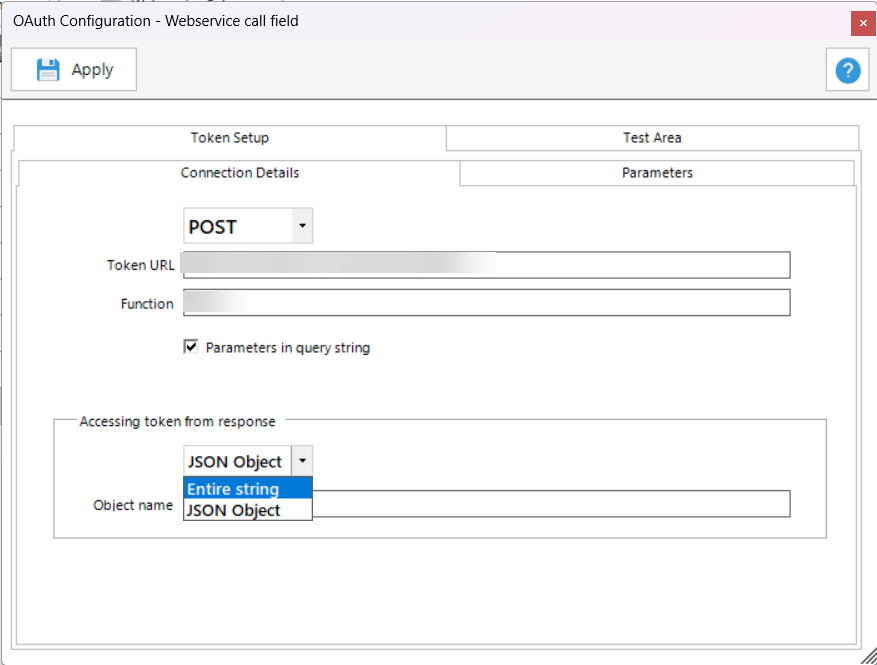877x665 pixels.
Task: Open help via the question mark icon
Action: pos(847,70)
